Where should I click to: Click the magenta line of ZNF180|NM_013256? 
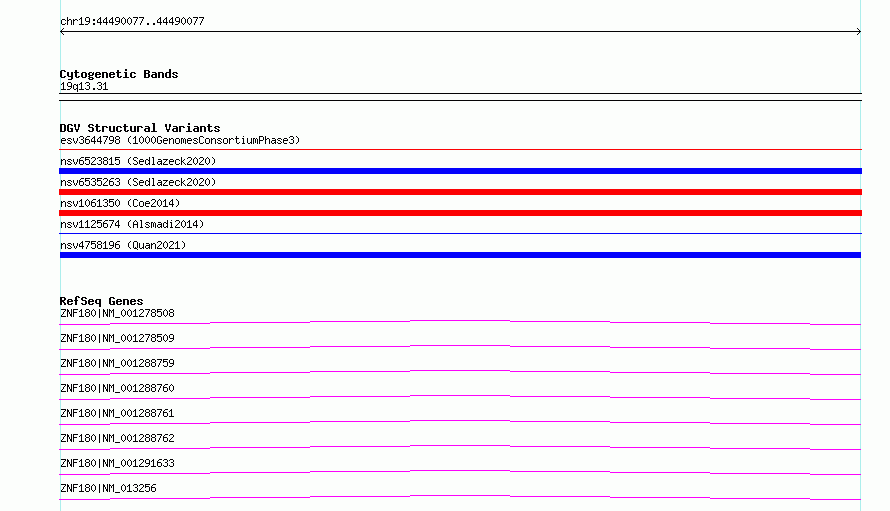[460, 497]
